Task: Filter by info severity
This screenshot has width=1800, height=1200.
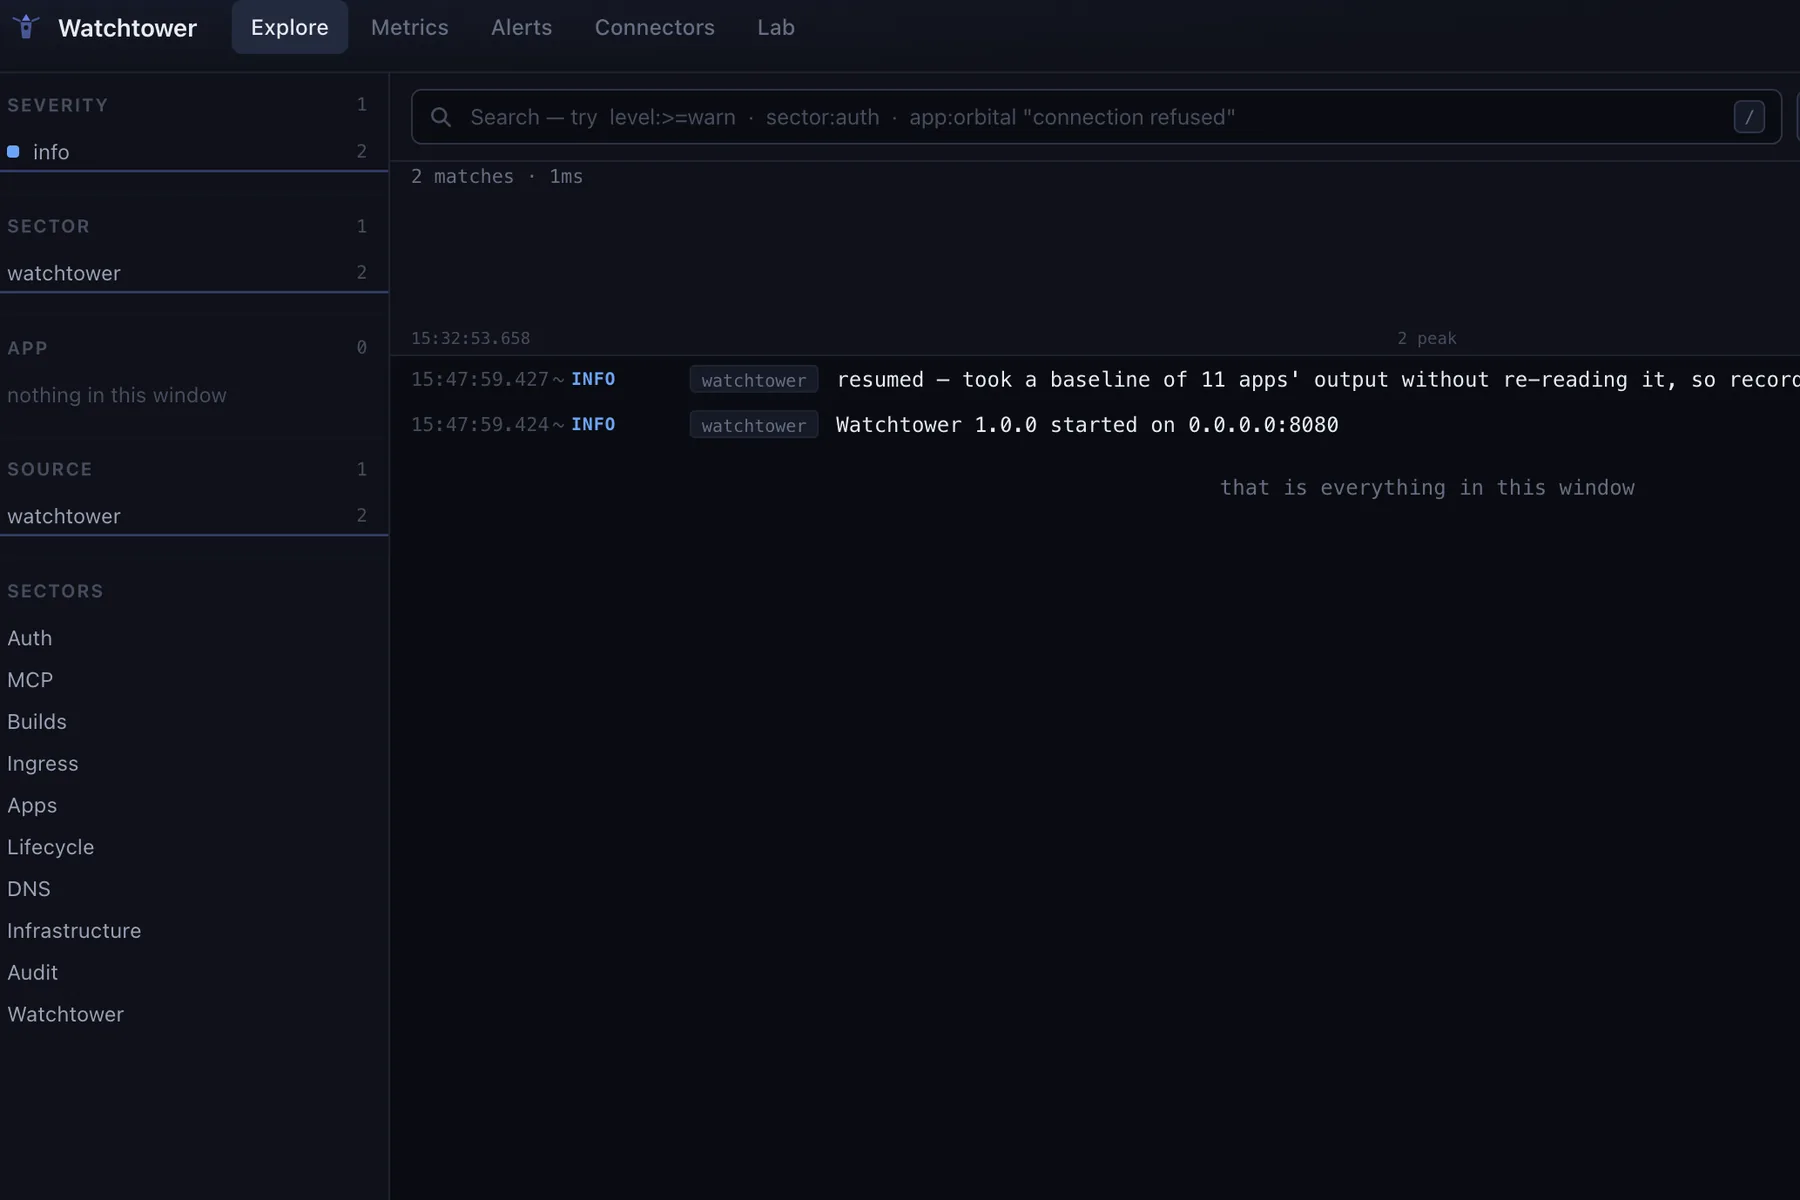Action: (x=194, y=151)
